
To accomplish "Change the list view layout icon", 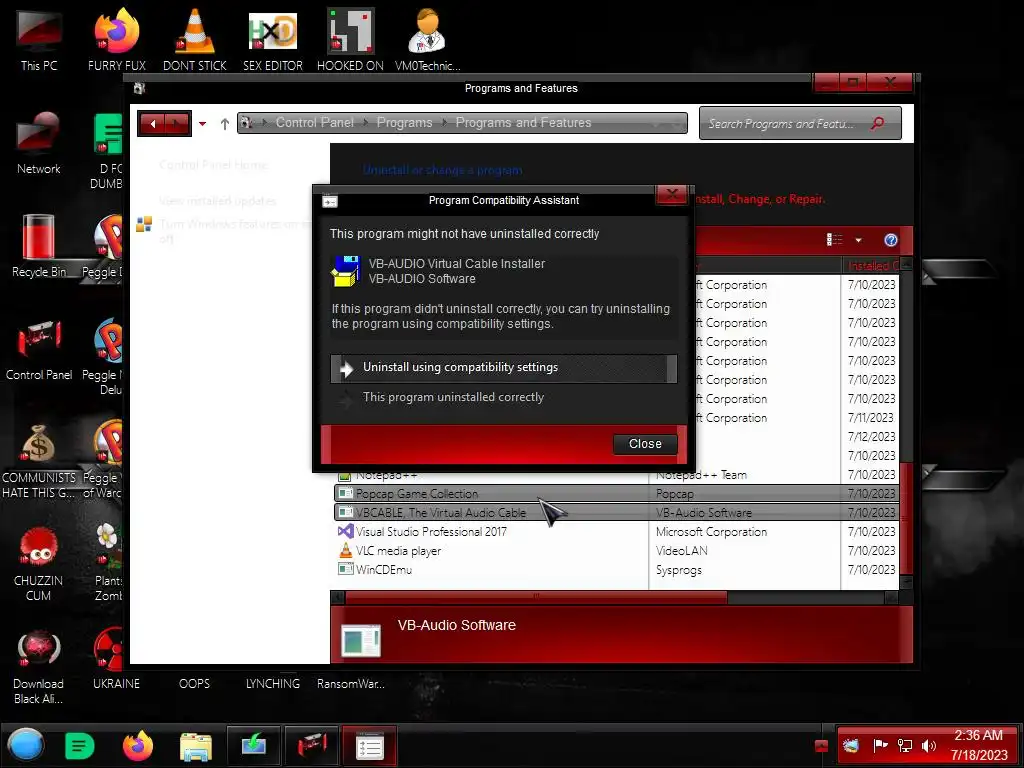I will [835, 240].
